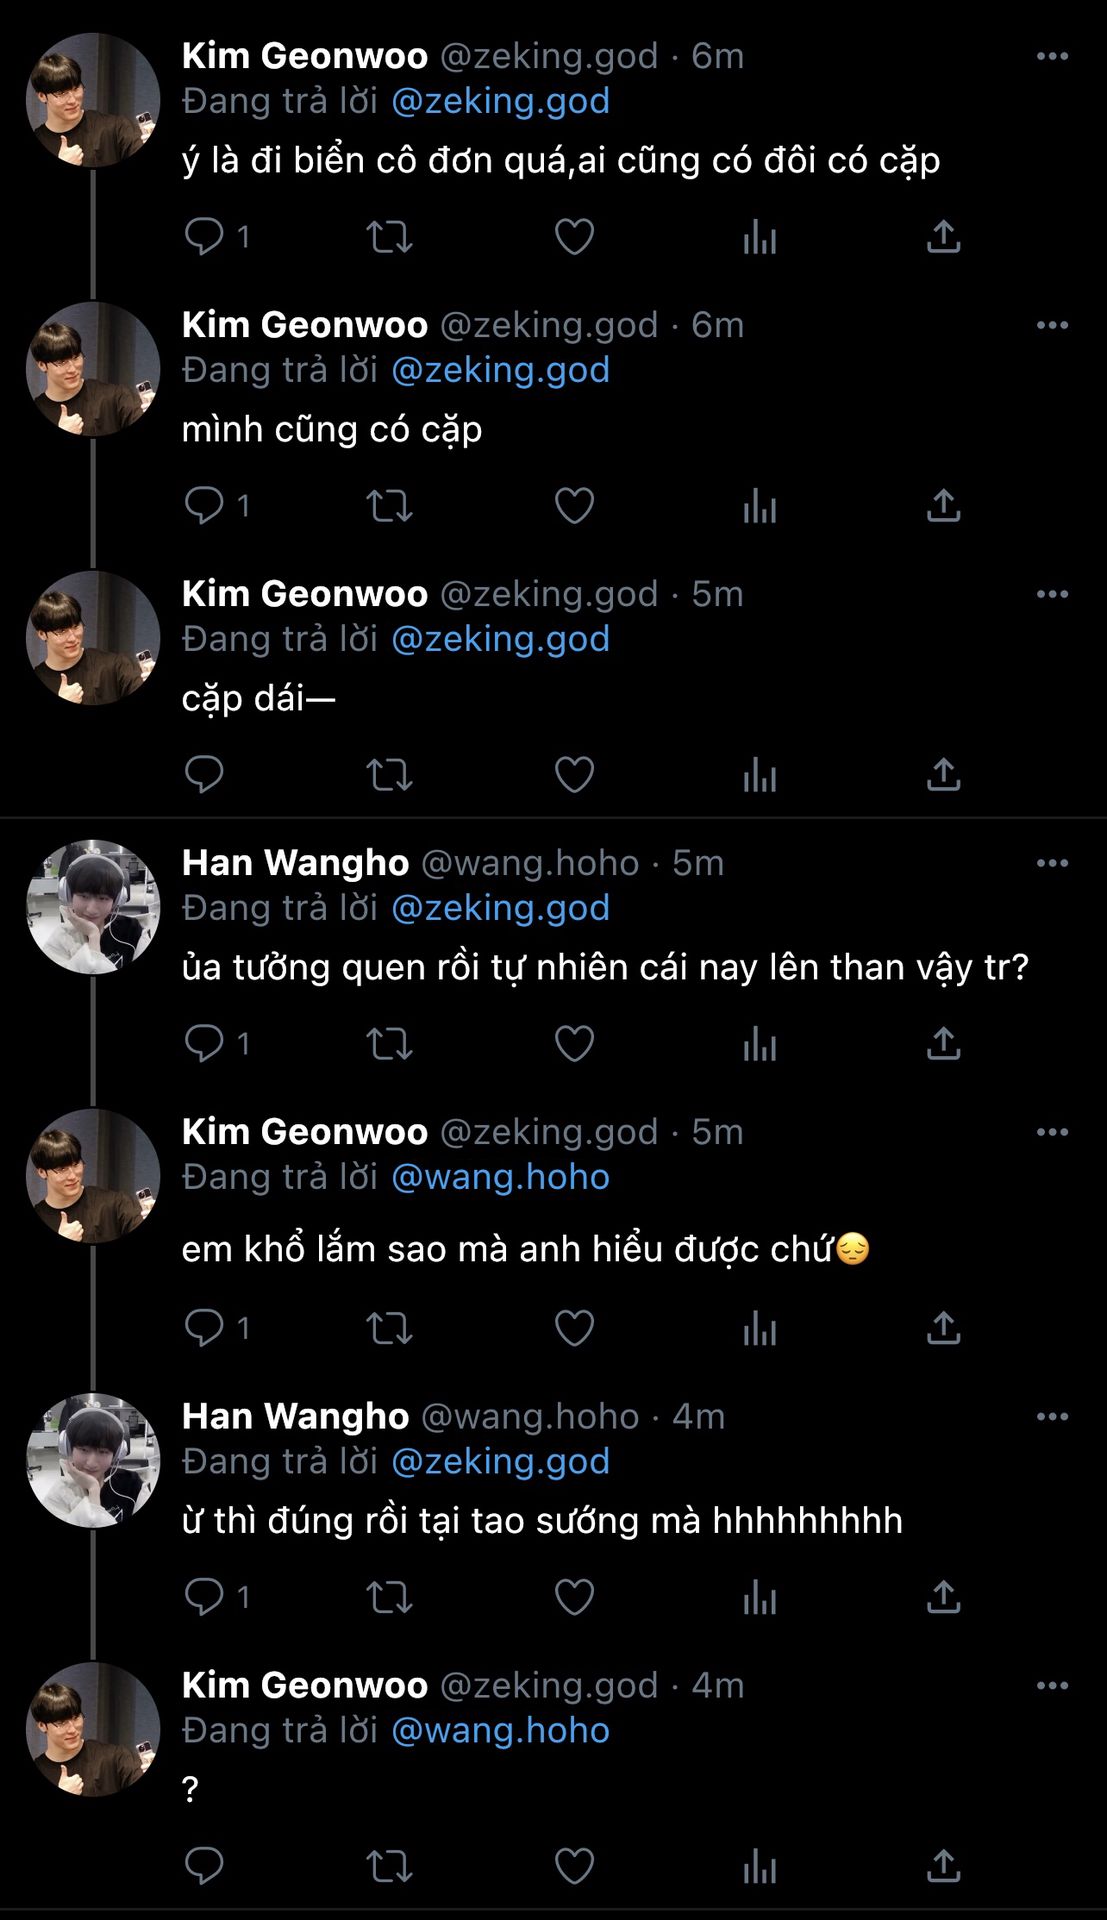
Task: Like the "ý là đi biển cô đơn quá" tweet
Action: (574, 237)
